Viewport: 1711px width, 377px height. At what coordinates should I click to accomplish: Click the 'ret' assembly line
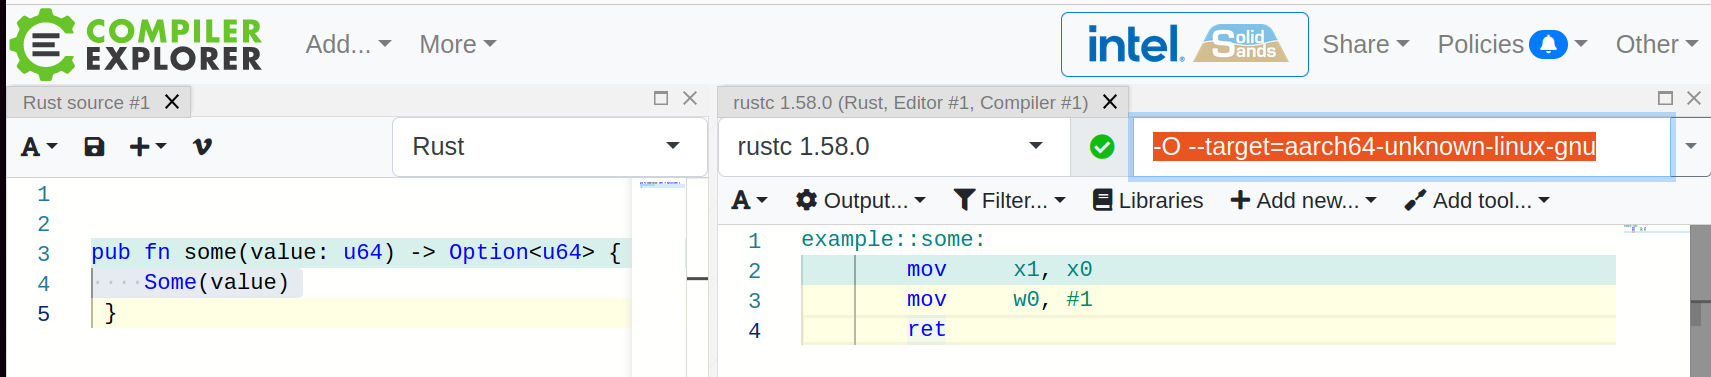926,330
